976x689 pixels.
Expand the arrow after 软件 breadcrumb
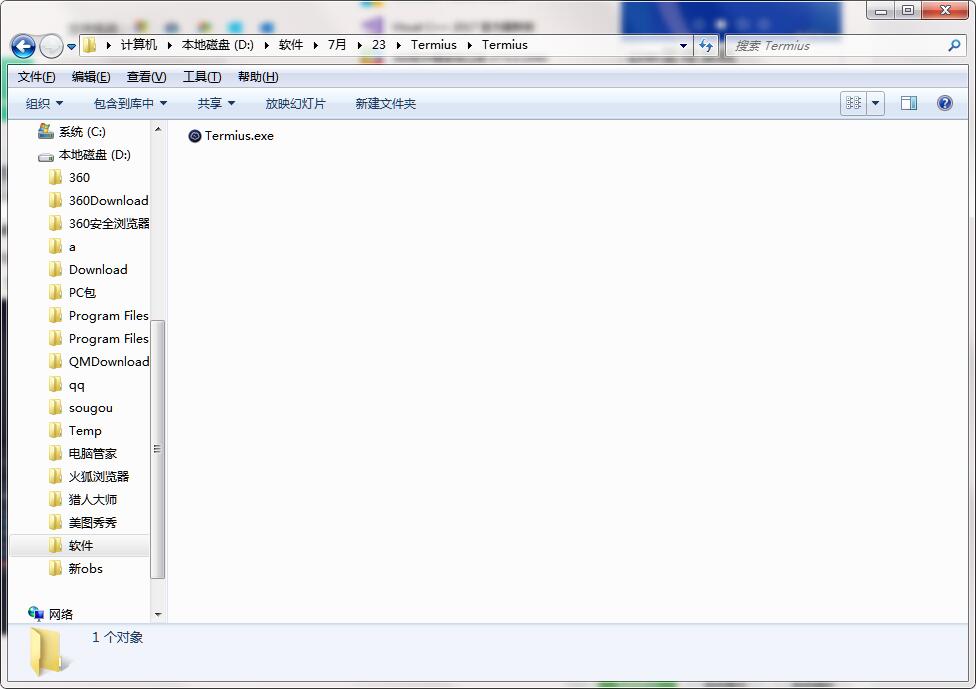pyautogui.click(x=316, y=45)
